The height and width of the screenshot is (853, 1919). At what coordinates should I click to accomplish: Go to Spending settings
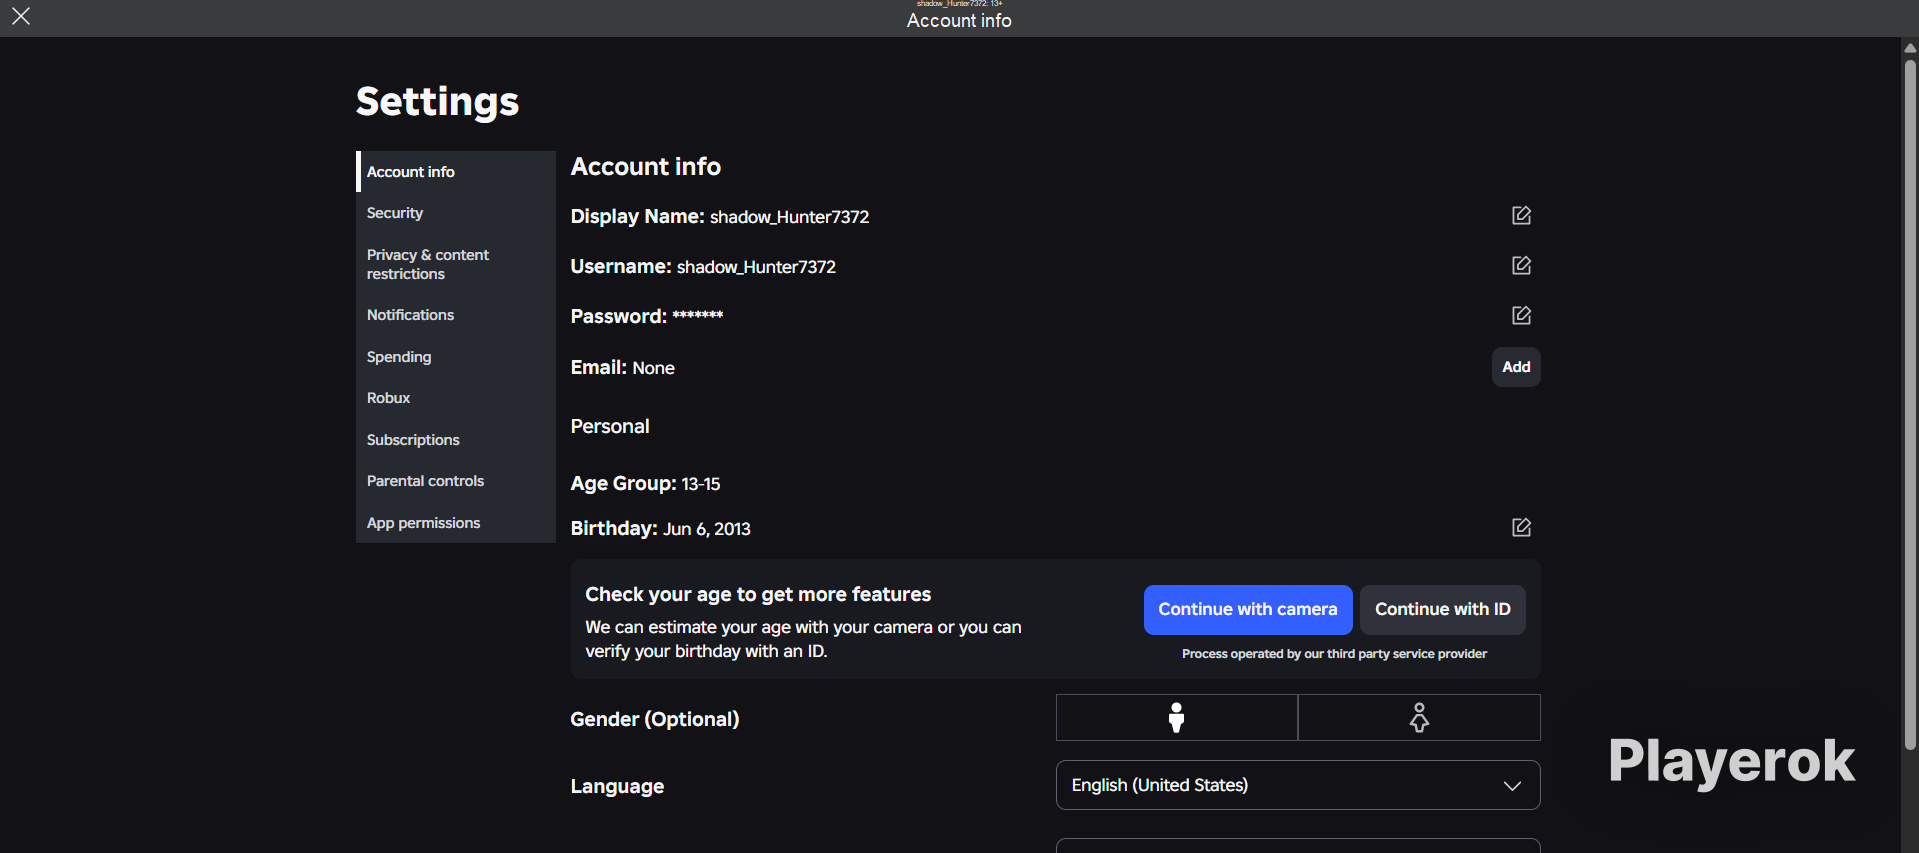[x=456, y=357]
